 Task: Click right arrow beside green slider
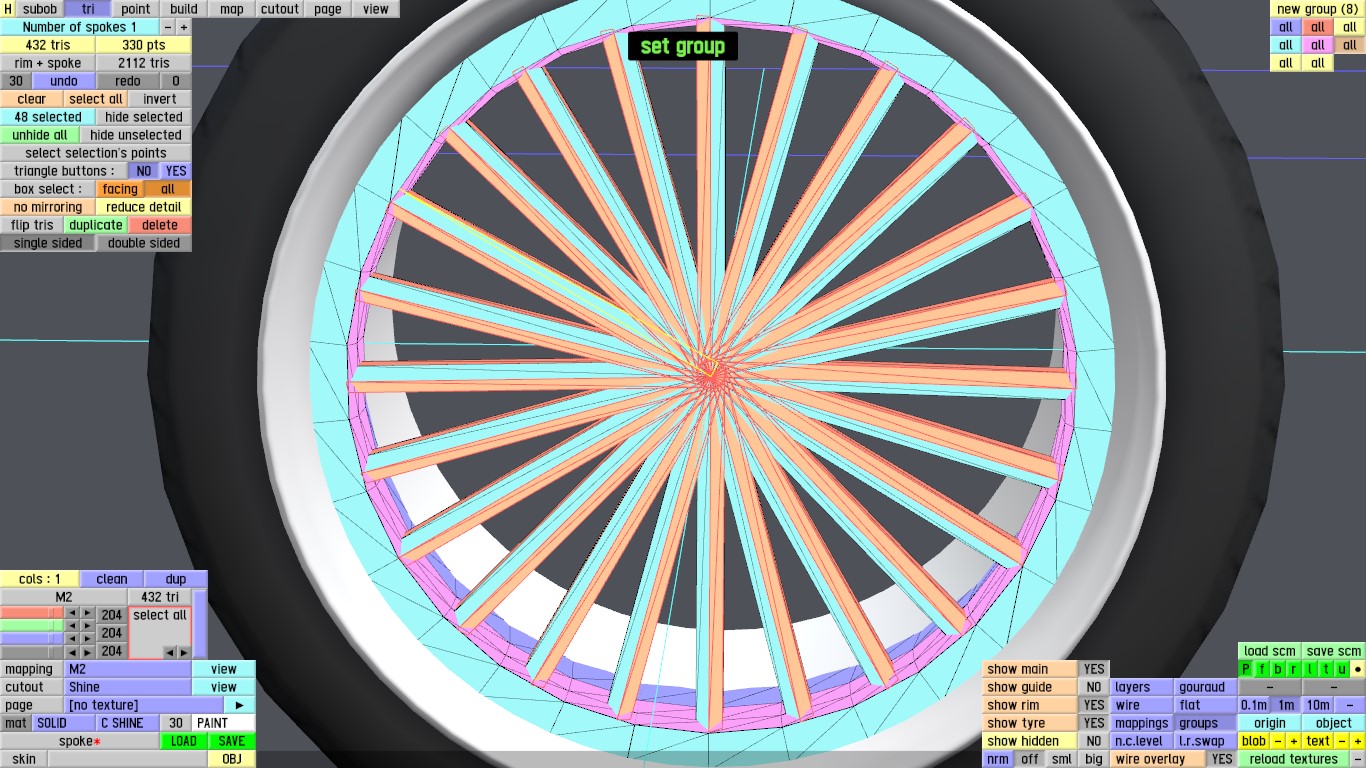pos(88,626)
